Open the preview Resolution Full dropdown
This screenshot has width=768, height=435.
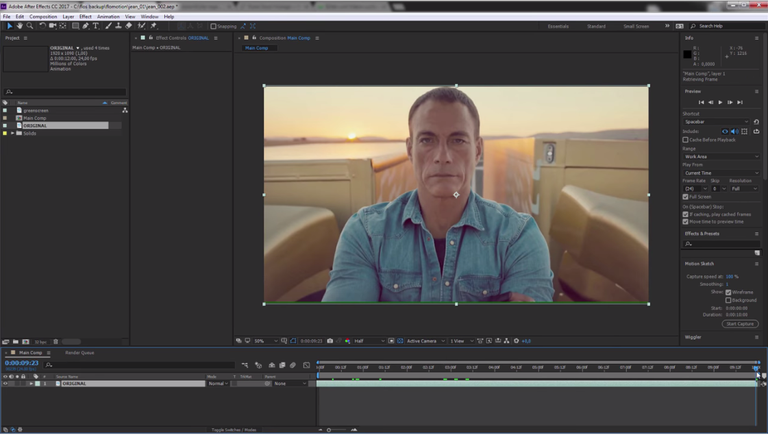coord(744,189)
